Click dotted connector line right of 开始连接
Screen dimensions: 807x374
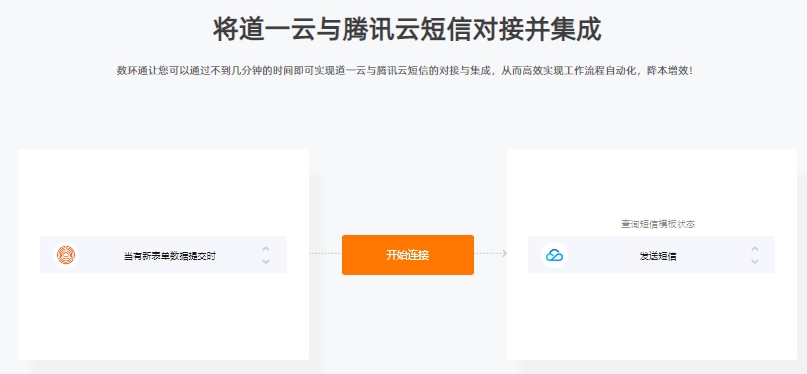pos(487,253)
